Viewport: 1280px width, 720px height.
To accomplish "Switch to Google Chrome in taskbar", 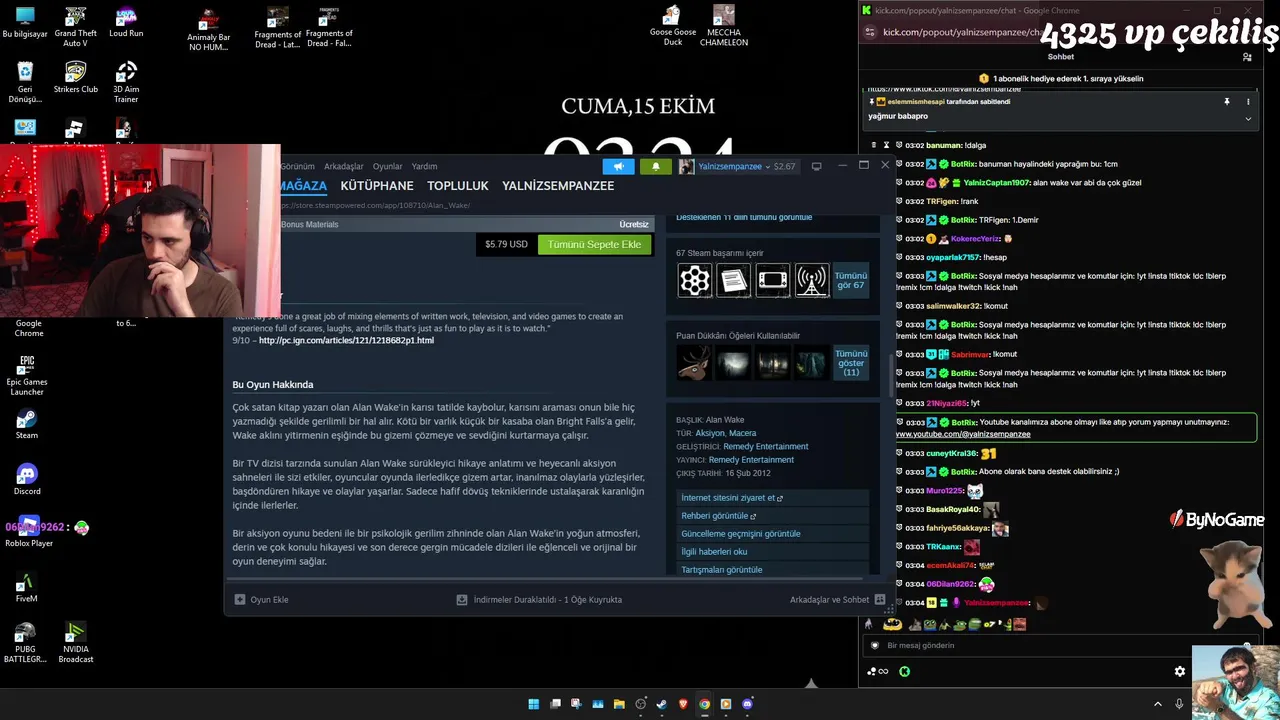I will point(705,704).
